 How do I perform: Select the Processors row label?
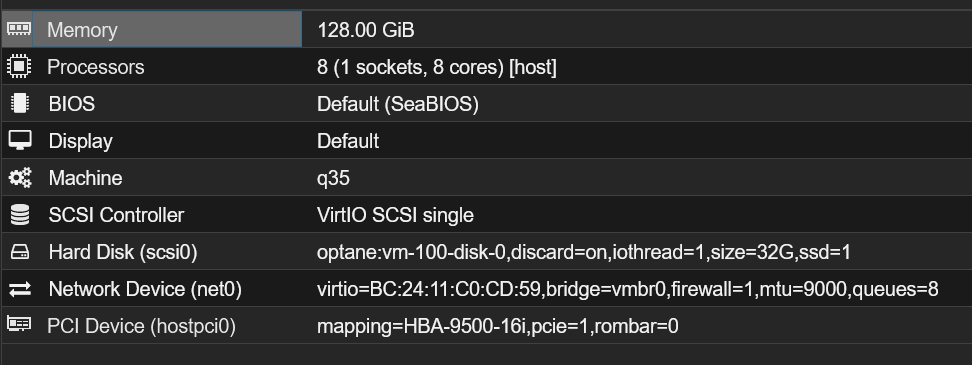[x=95, y=67]
